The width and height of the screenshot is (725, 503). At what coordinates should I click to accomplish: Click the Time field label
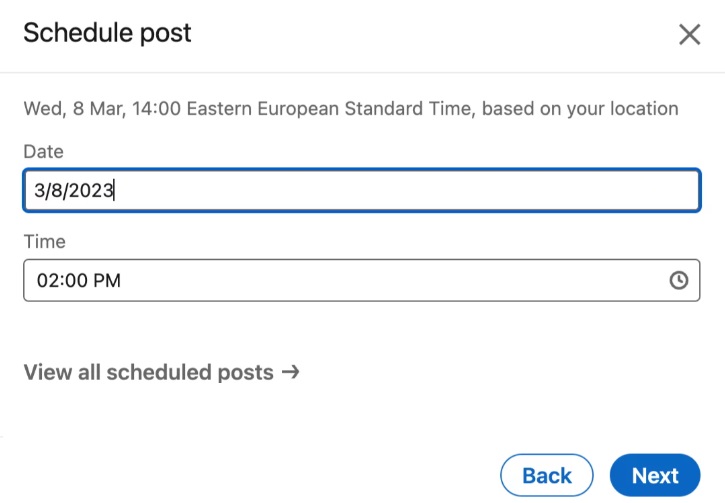(x=44, y=242)
